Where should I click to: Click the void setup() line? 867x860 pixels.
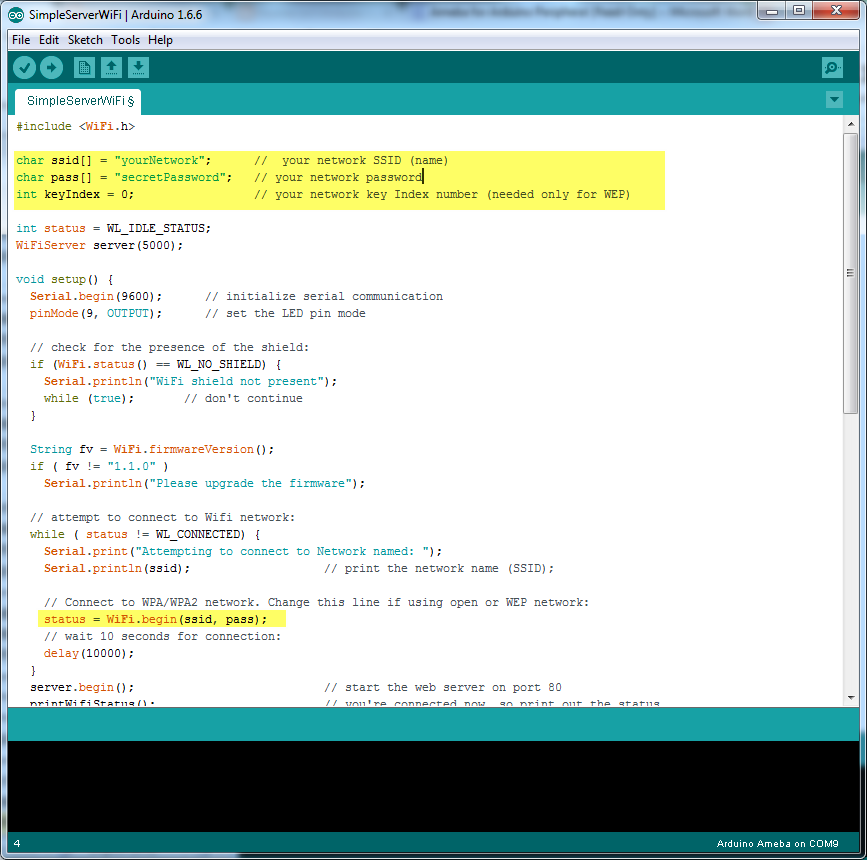65,279
